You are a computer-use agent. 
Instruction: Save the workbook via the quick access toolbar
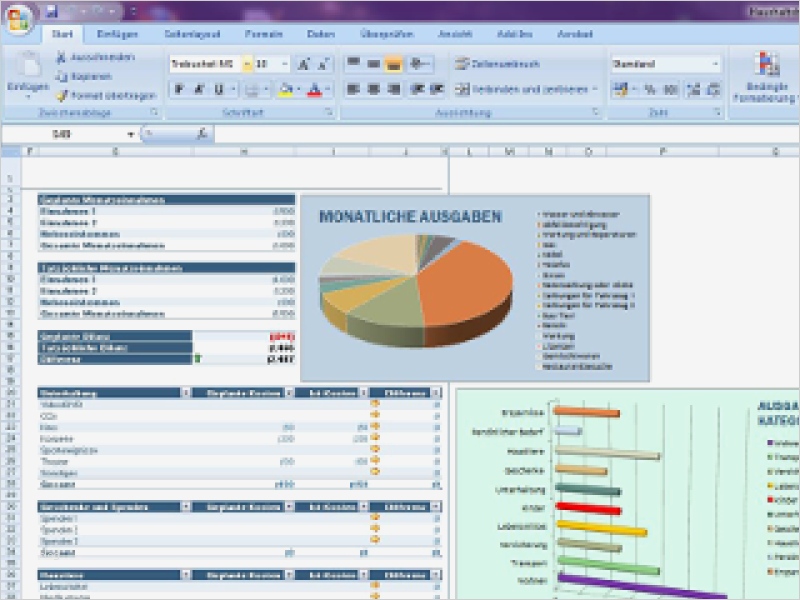point(51,11)
